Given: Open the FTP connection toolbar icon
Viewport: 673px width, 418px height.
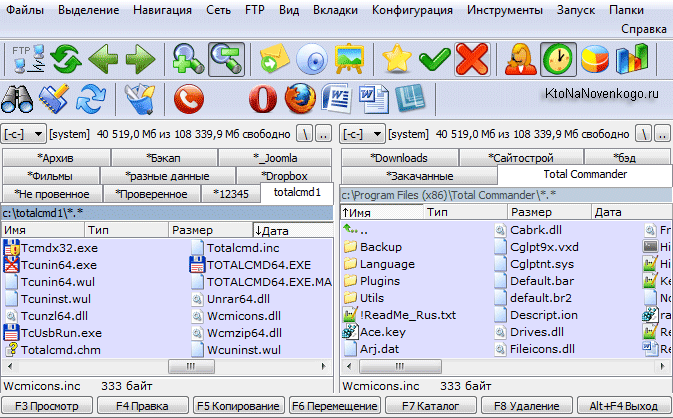Looking at the screenshot, I should (27, 59).
